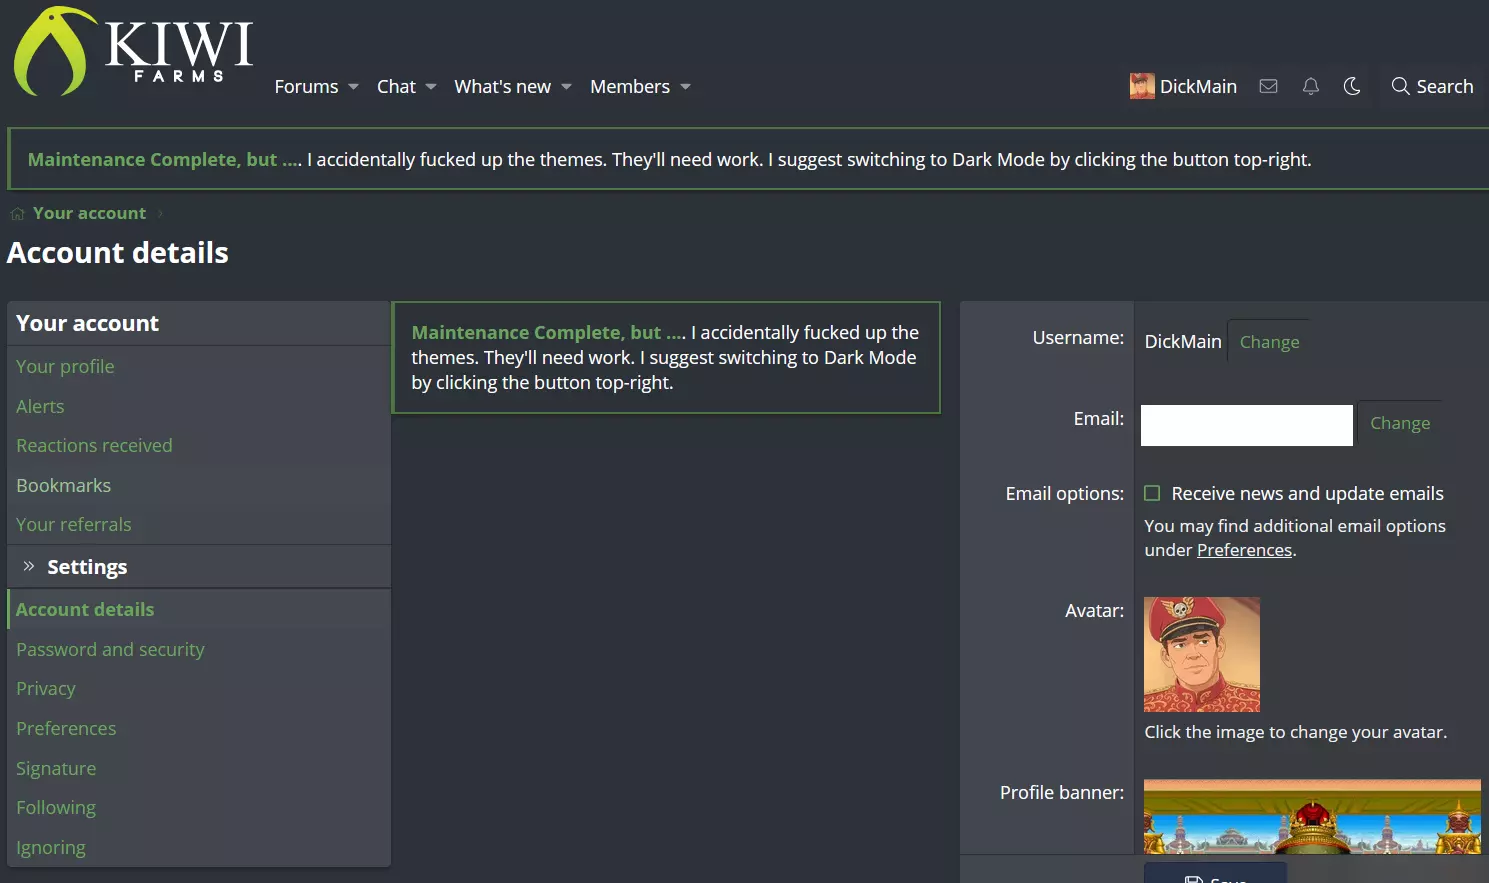The height and width of the screenshot is (883, 1489).
Task: Expand the Forums dropdown arrow
Action: 353,87
